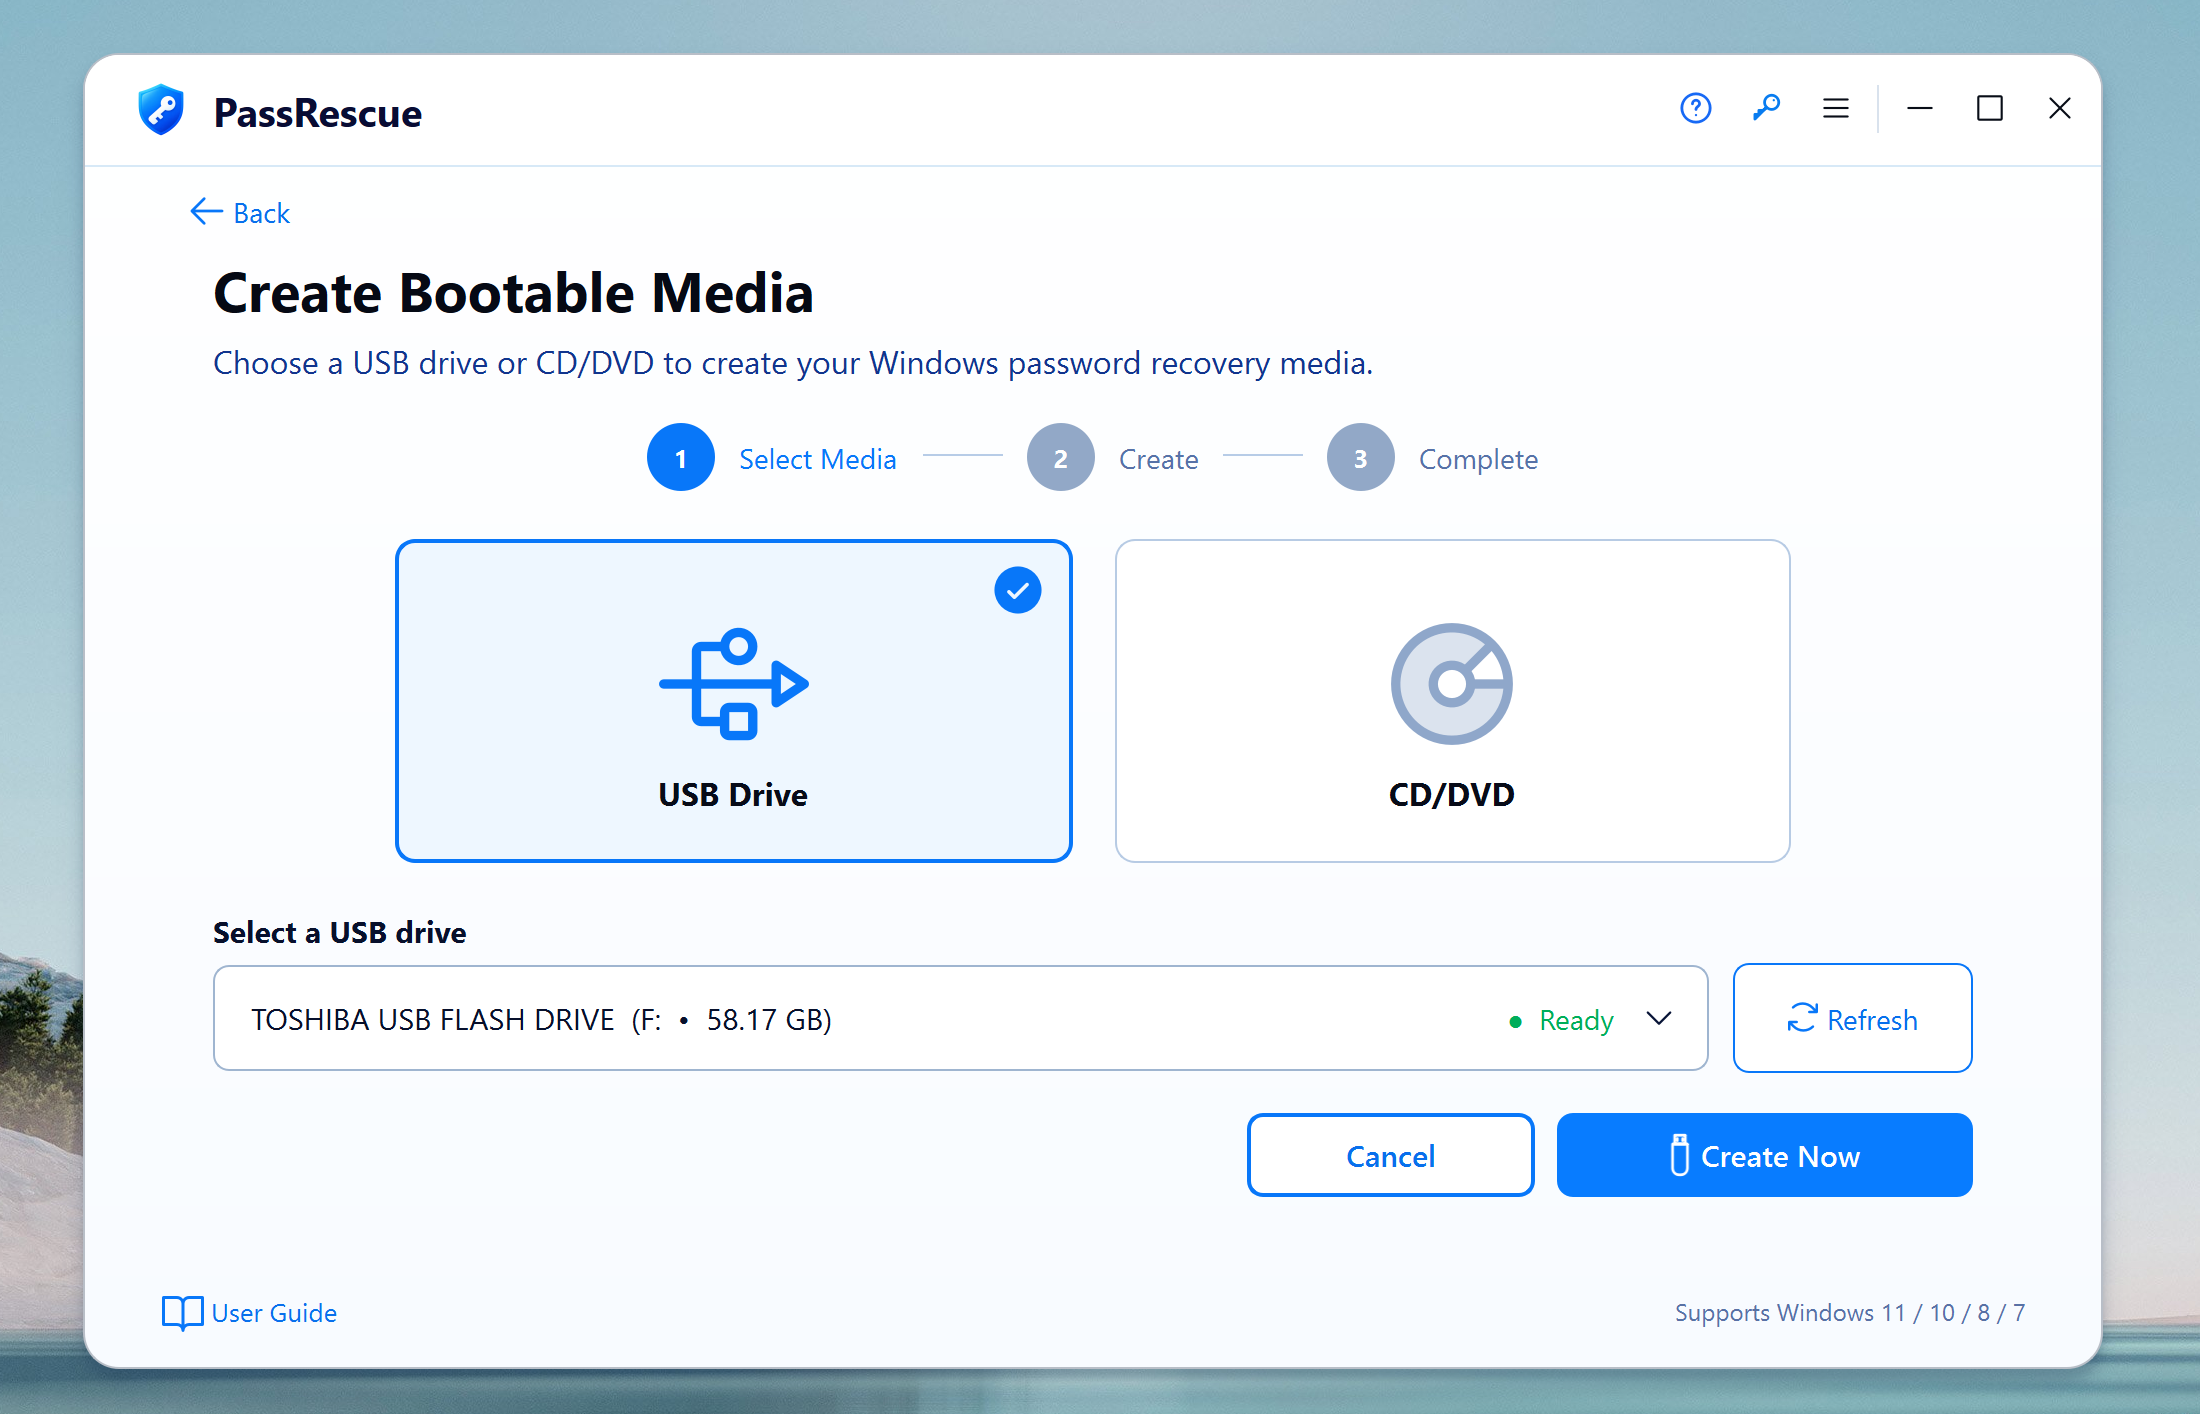Click the PassRescue shield logo

(x=161, y=110)
